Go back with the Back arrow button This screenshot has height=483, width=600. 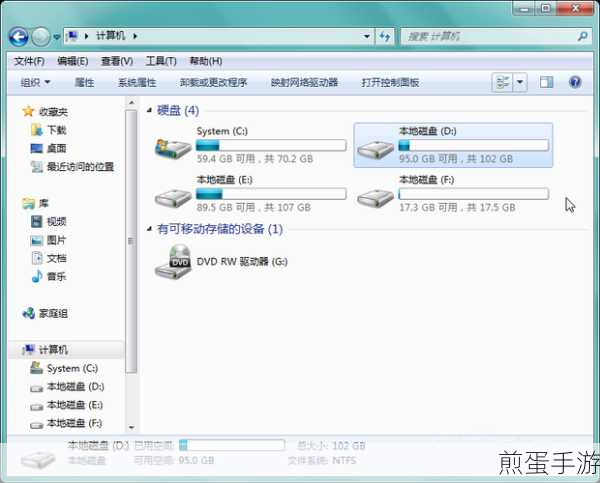coord(18,37)
